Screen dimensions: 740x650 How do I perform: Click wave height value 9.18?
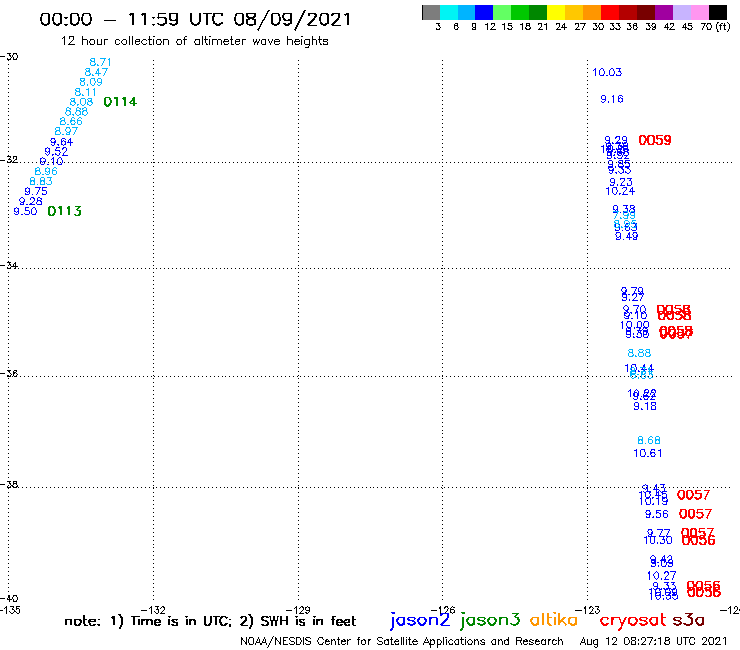tap(645, 406)
